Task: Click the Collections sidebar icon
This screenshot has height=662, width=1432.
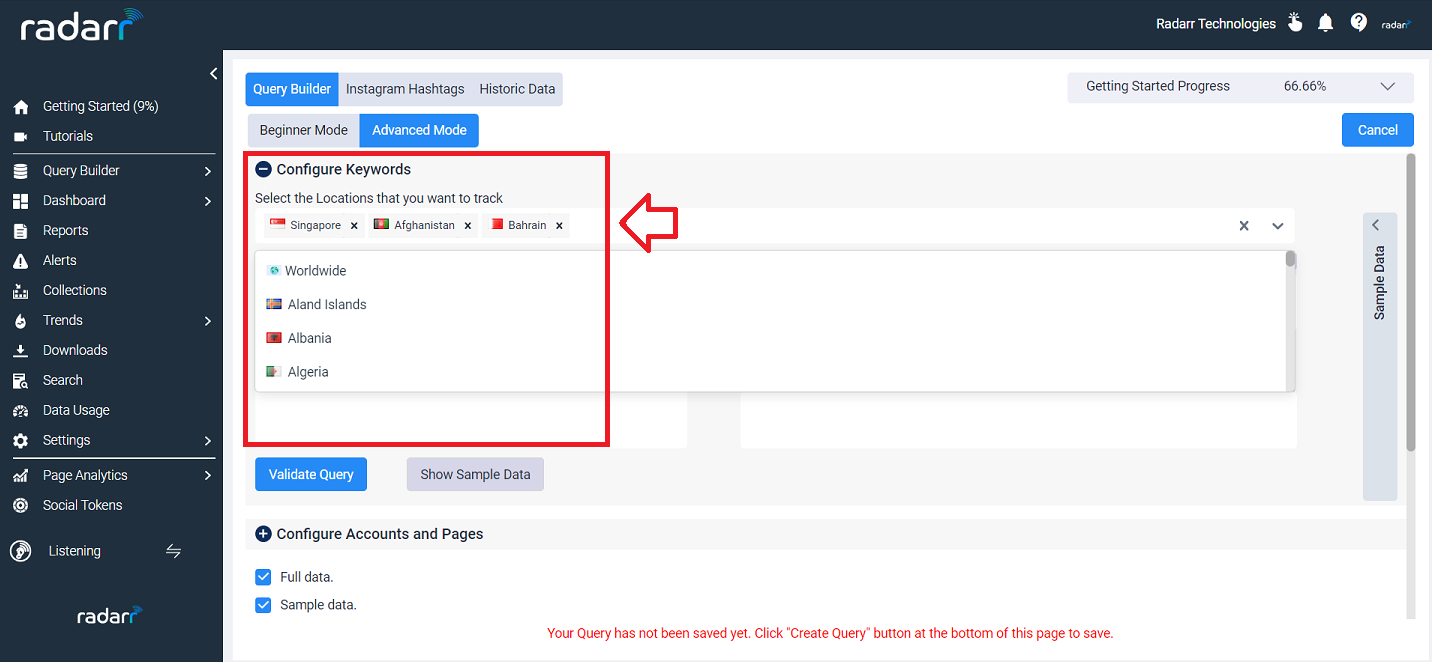Action: pos(20,290)
